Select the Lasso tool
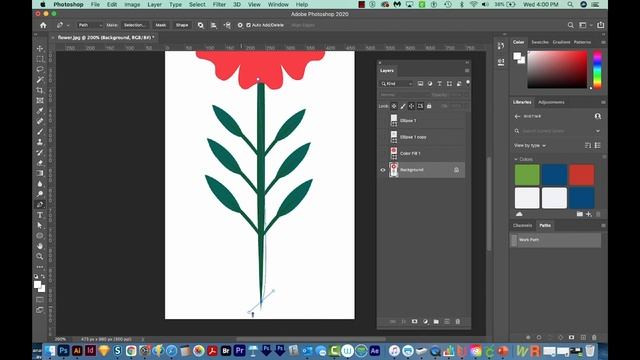 pos(40,69)
